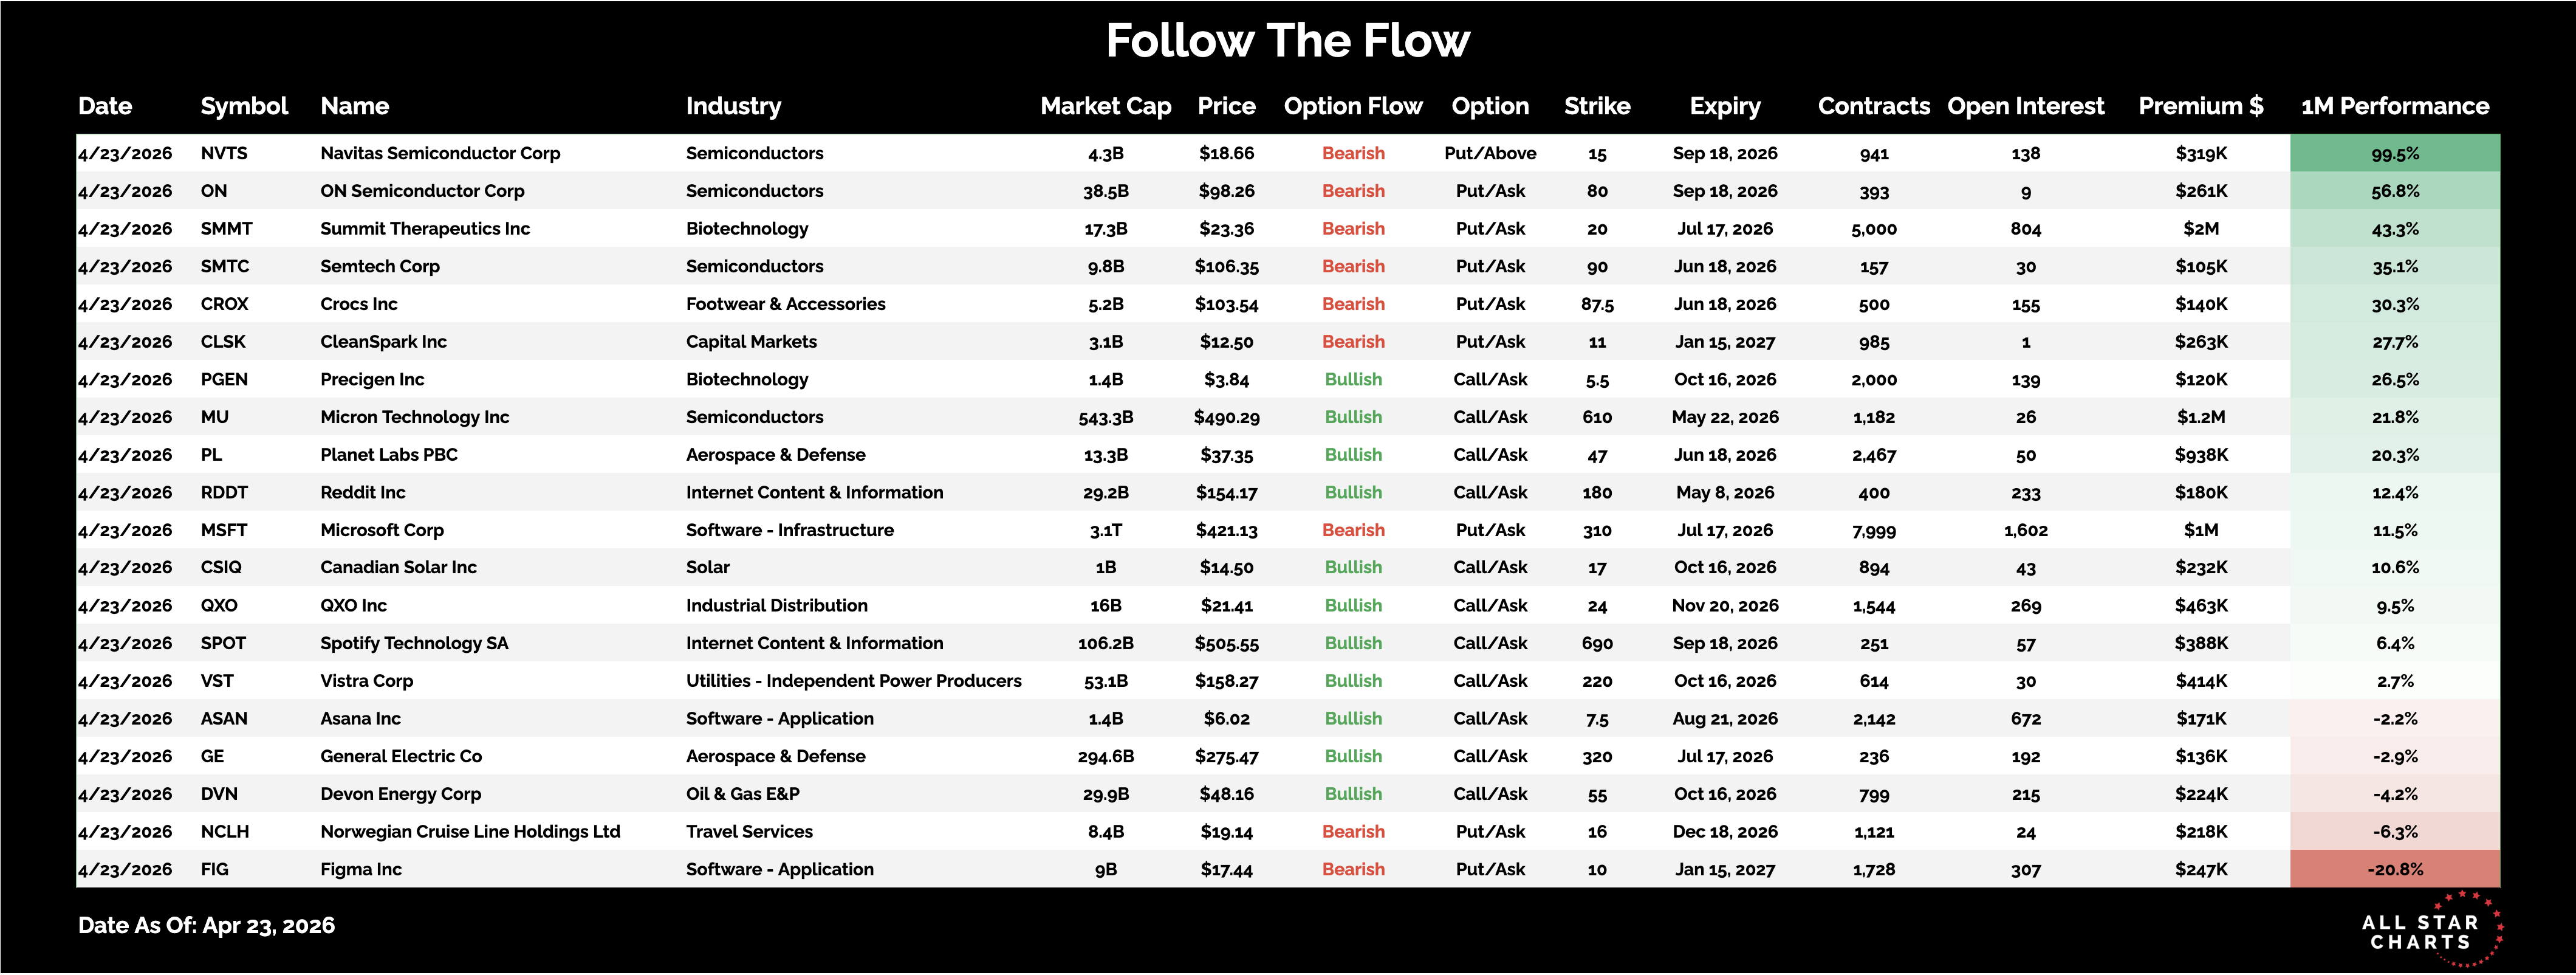Click the green 99.5% performance cell
The image size is (2576, 975).
pyautogui.click(x=2395, y=153)
